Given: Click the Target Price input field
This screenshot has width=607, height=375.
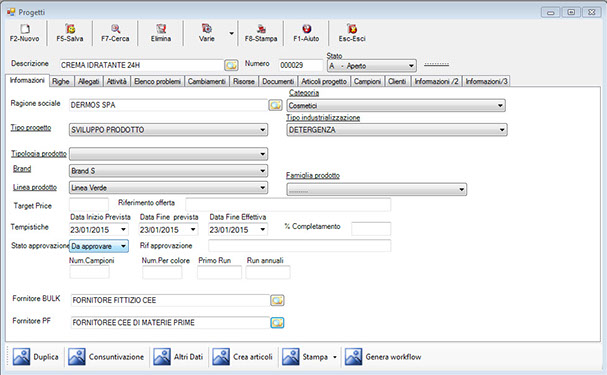Looking at the screenshot, I should pyautogui.click(x=89, y=204).
